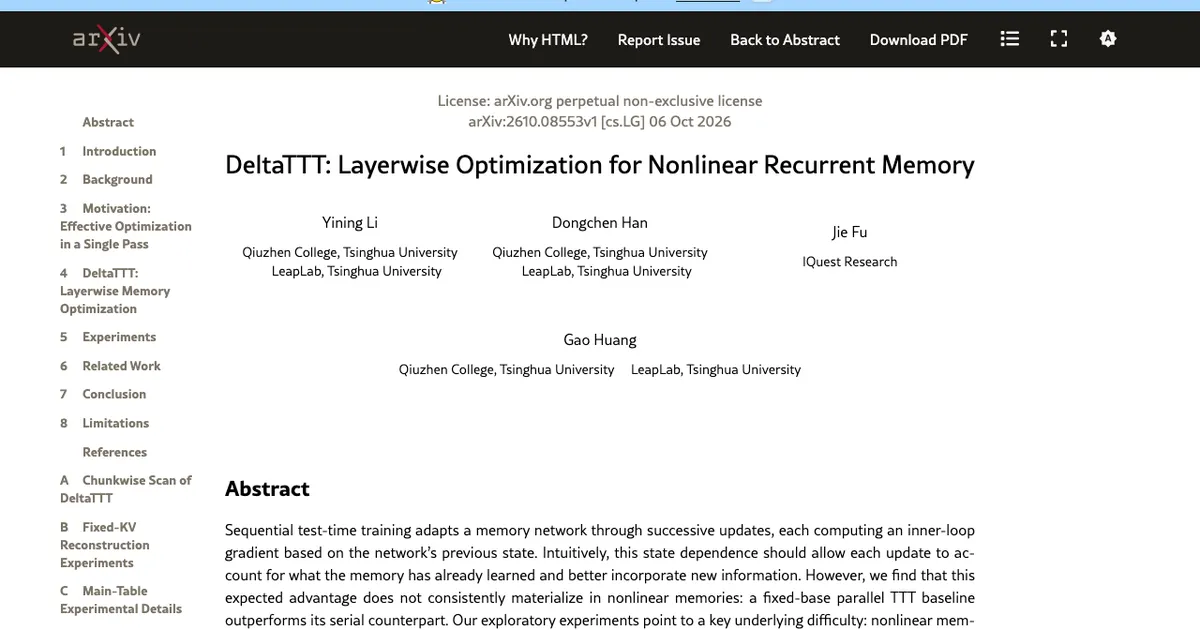Click the arXiv logo in header

[106, 40]
